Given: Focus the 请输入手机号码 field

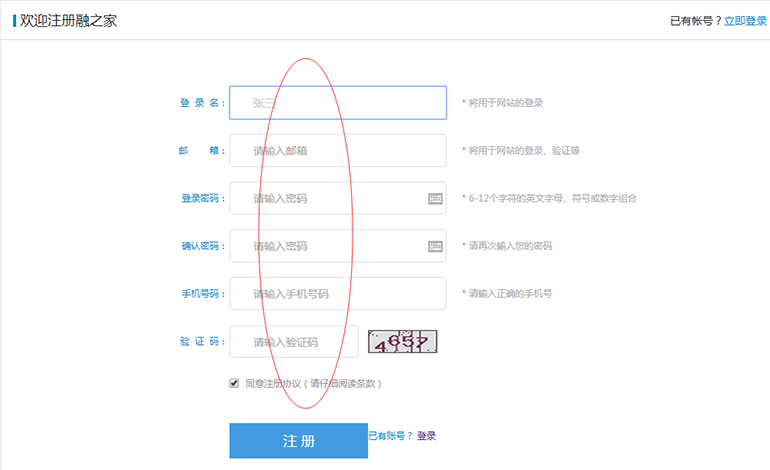Looking at the screenshot, I should tap(337, 294).
